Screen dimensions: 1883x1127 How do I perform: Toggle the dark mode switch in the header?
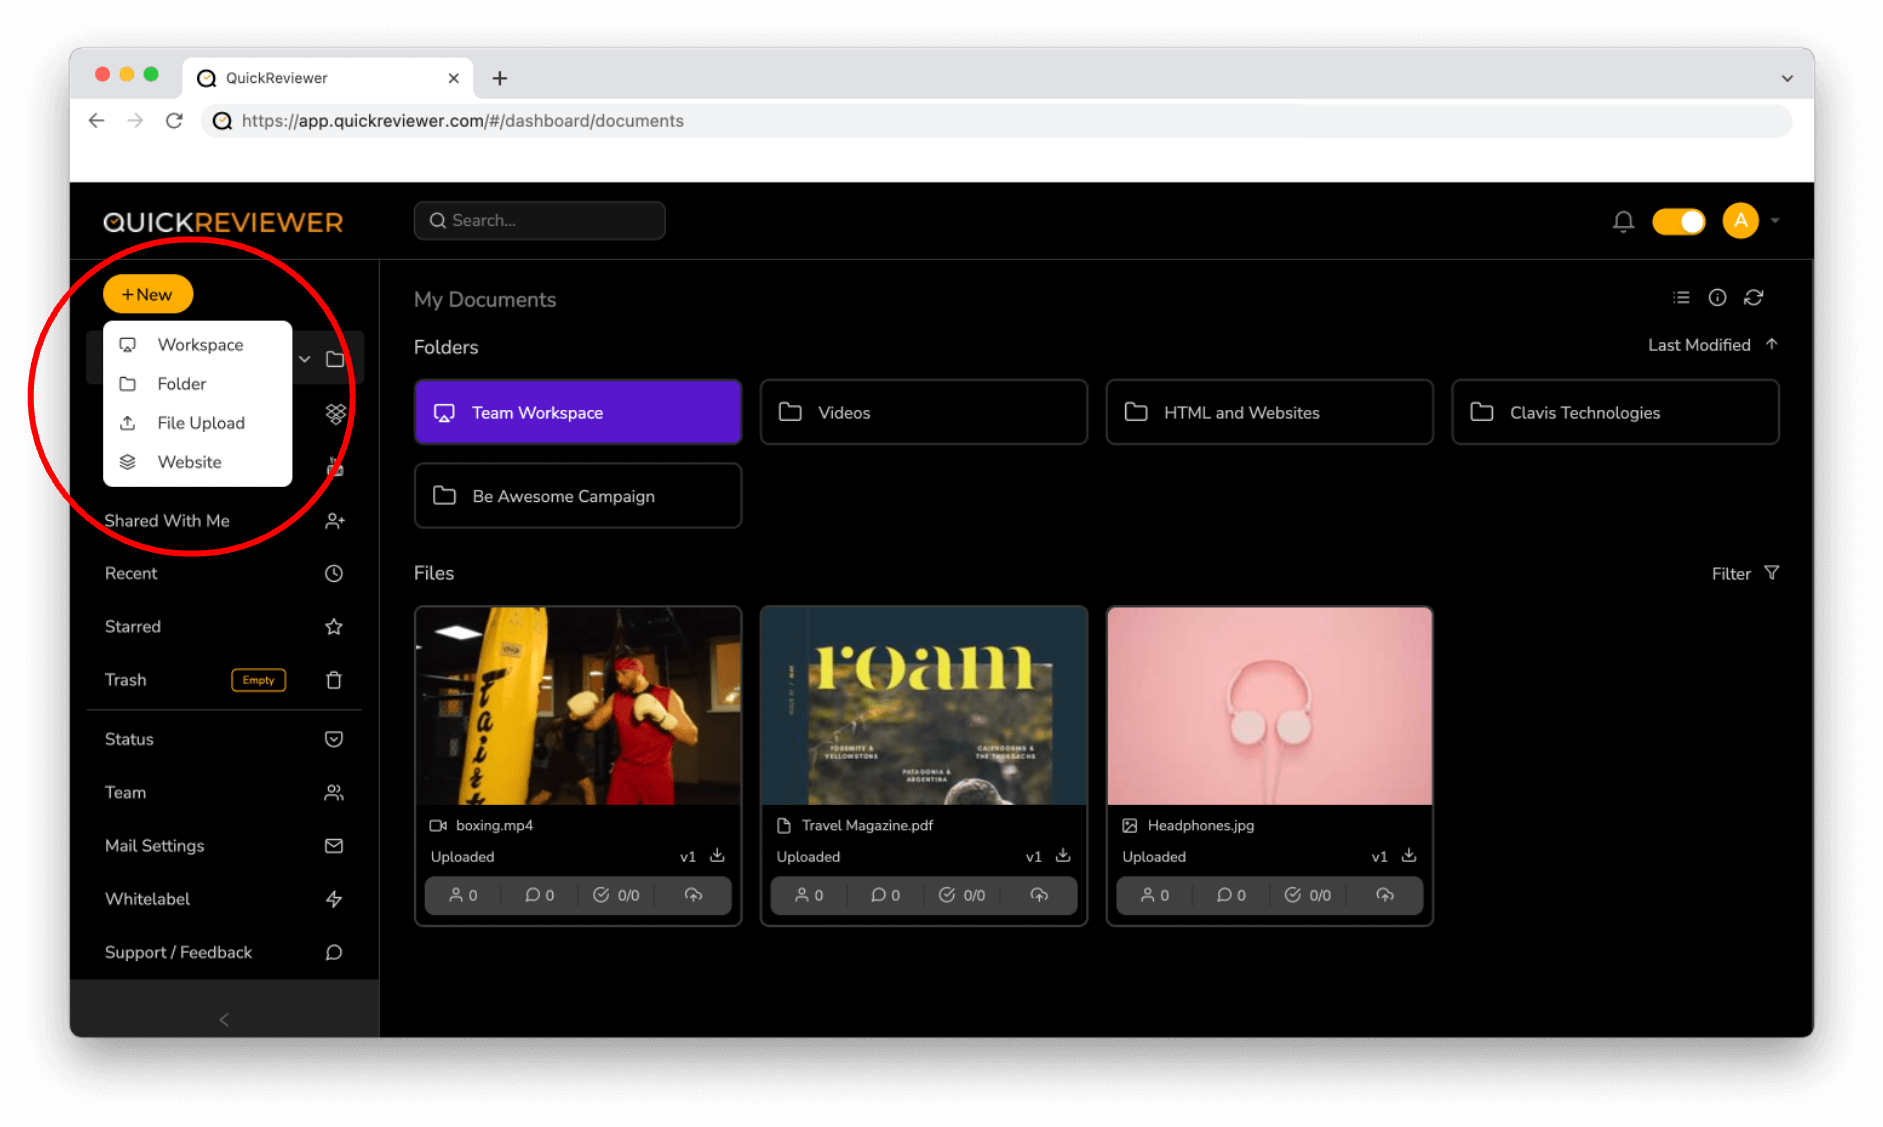coord(1679,221)
